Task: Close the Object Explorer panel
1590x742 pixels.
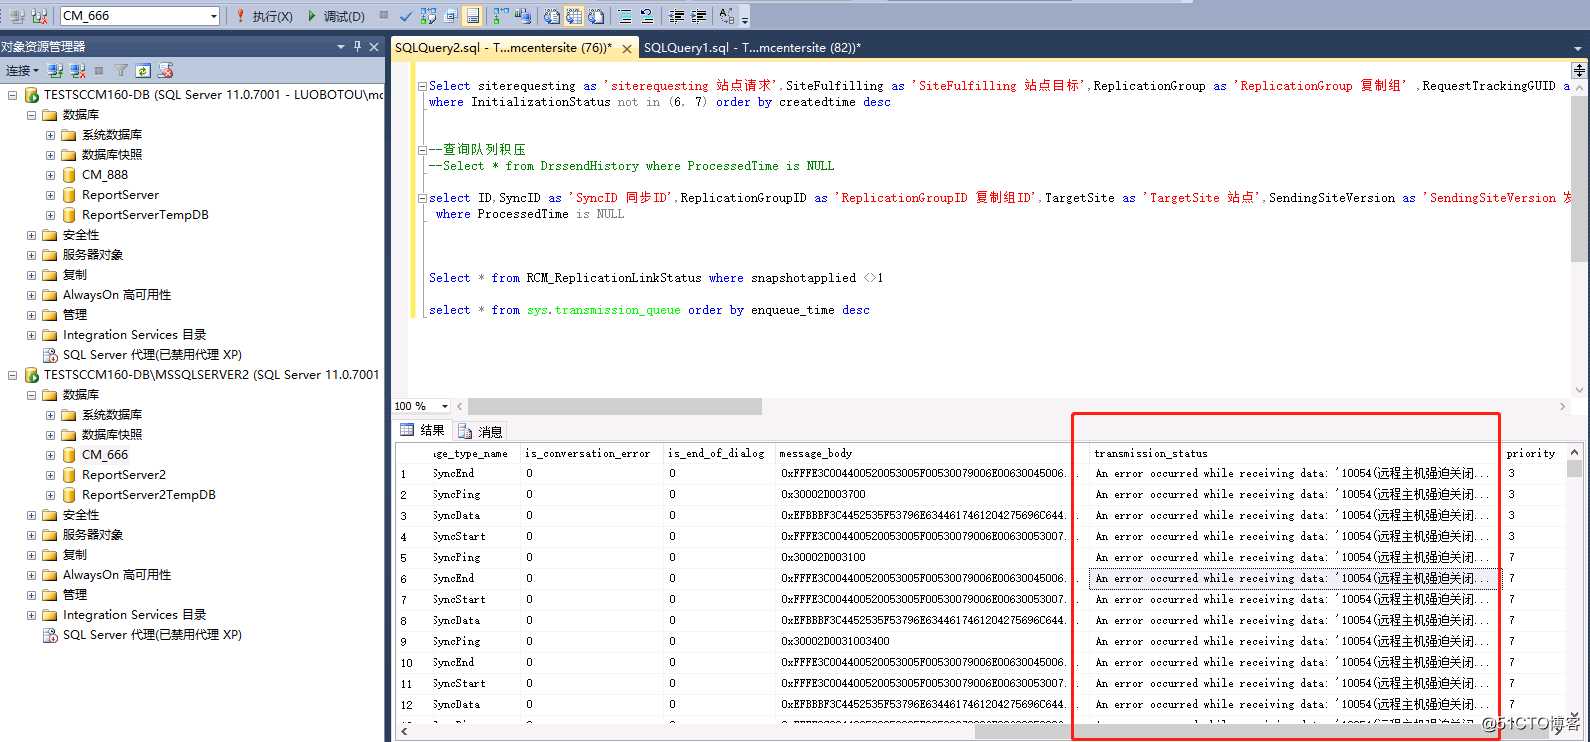Action: [374, 46]
